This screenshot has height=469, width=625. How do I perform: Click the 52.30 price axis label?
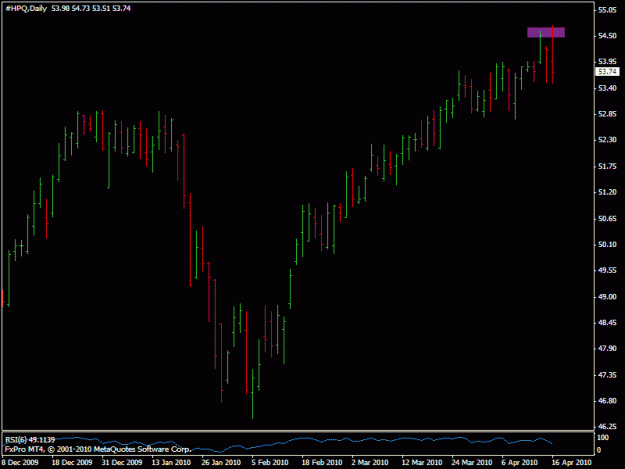click(607, 140)
